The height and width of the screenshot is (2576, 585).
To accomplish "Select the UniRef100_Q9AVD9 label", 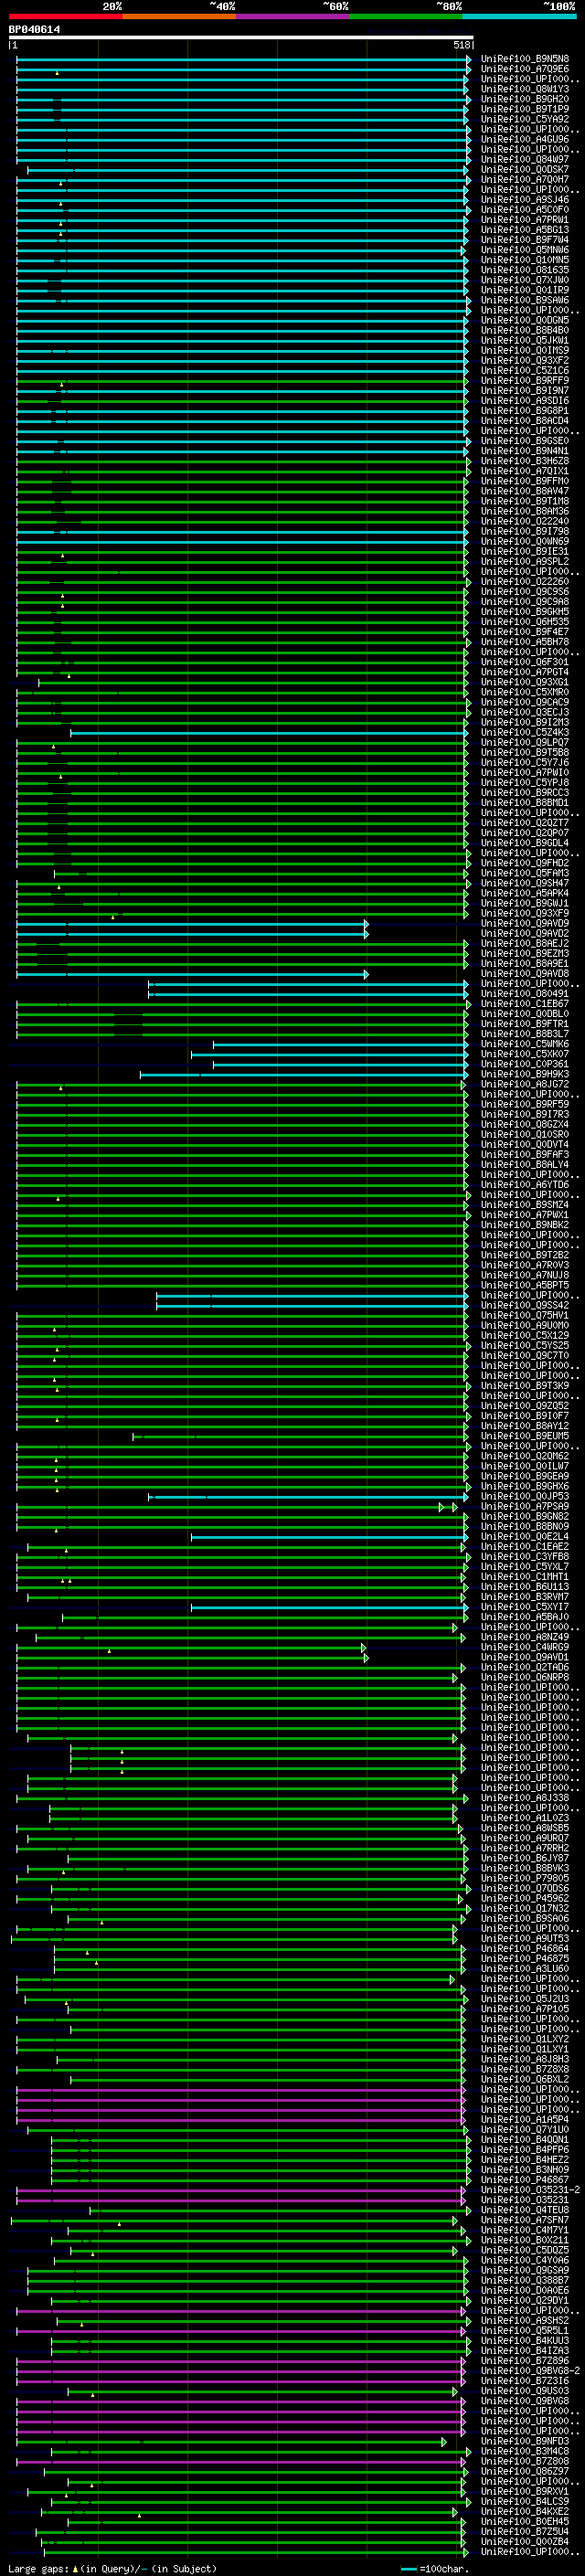I will coord(524,923).
